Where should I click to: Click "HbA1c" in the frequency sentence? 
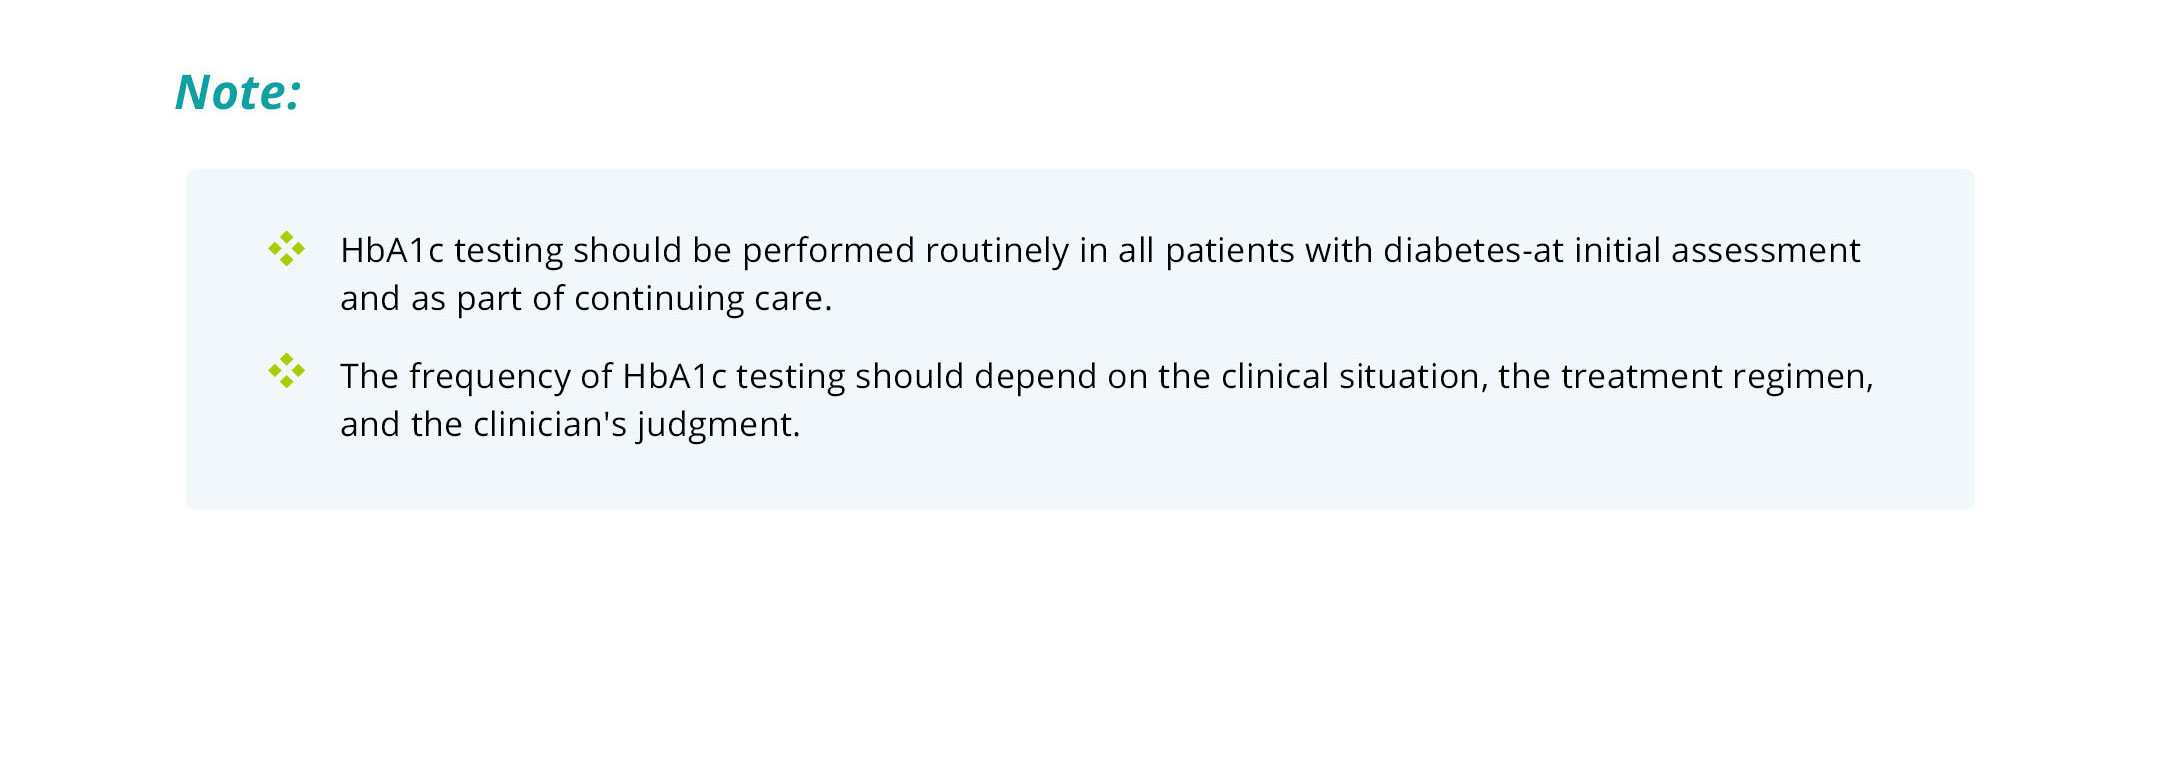(x=674, y=376)
